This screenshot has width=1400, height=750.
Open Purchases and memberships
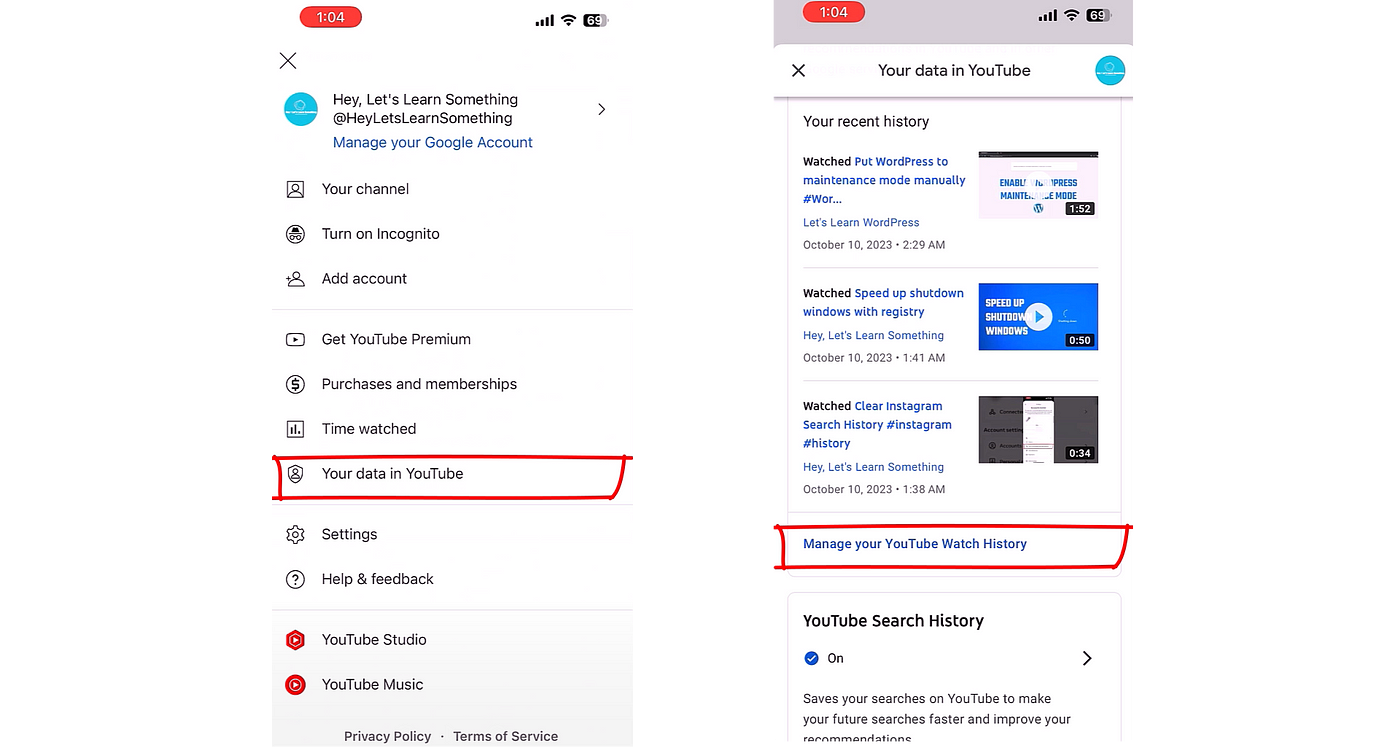pos(419,384)
